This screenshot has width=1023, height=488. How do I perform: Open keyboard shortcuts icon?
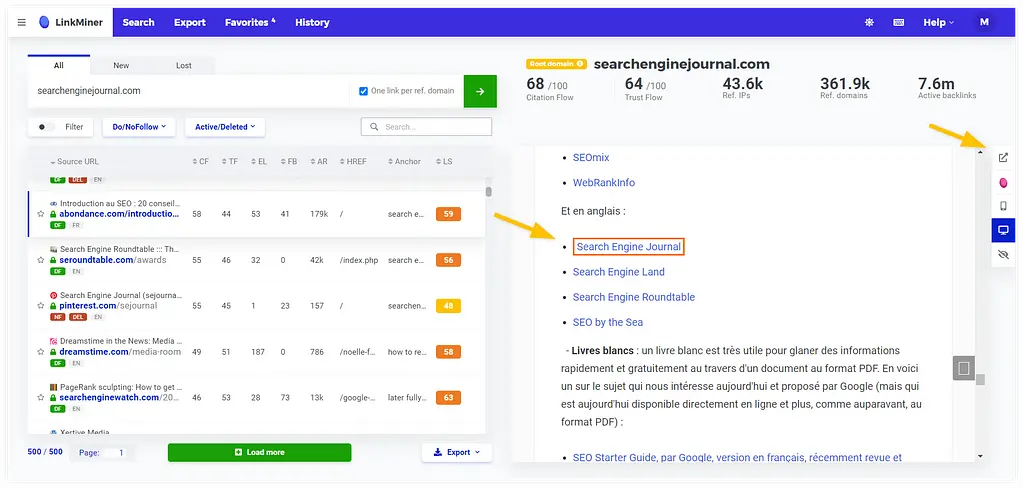point(899,22)
